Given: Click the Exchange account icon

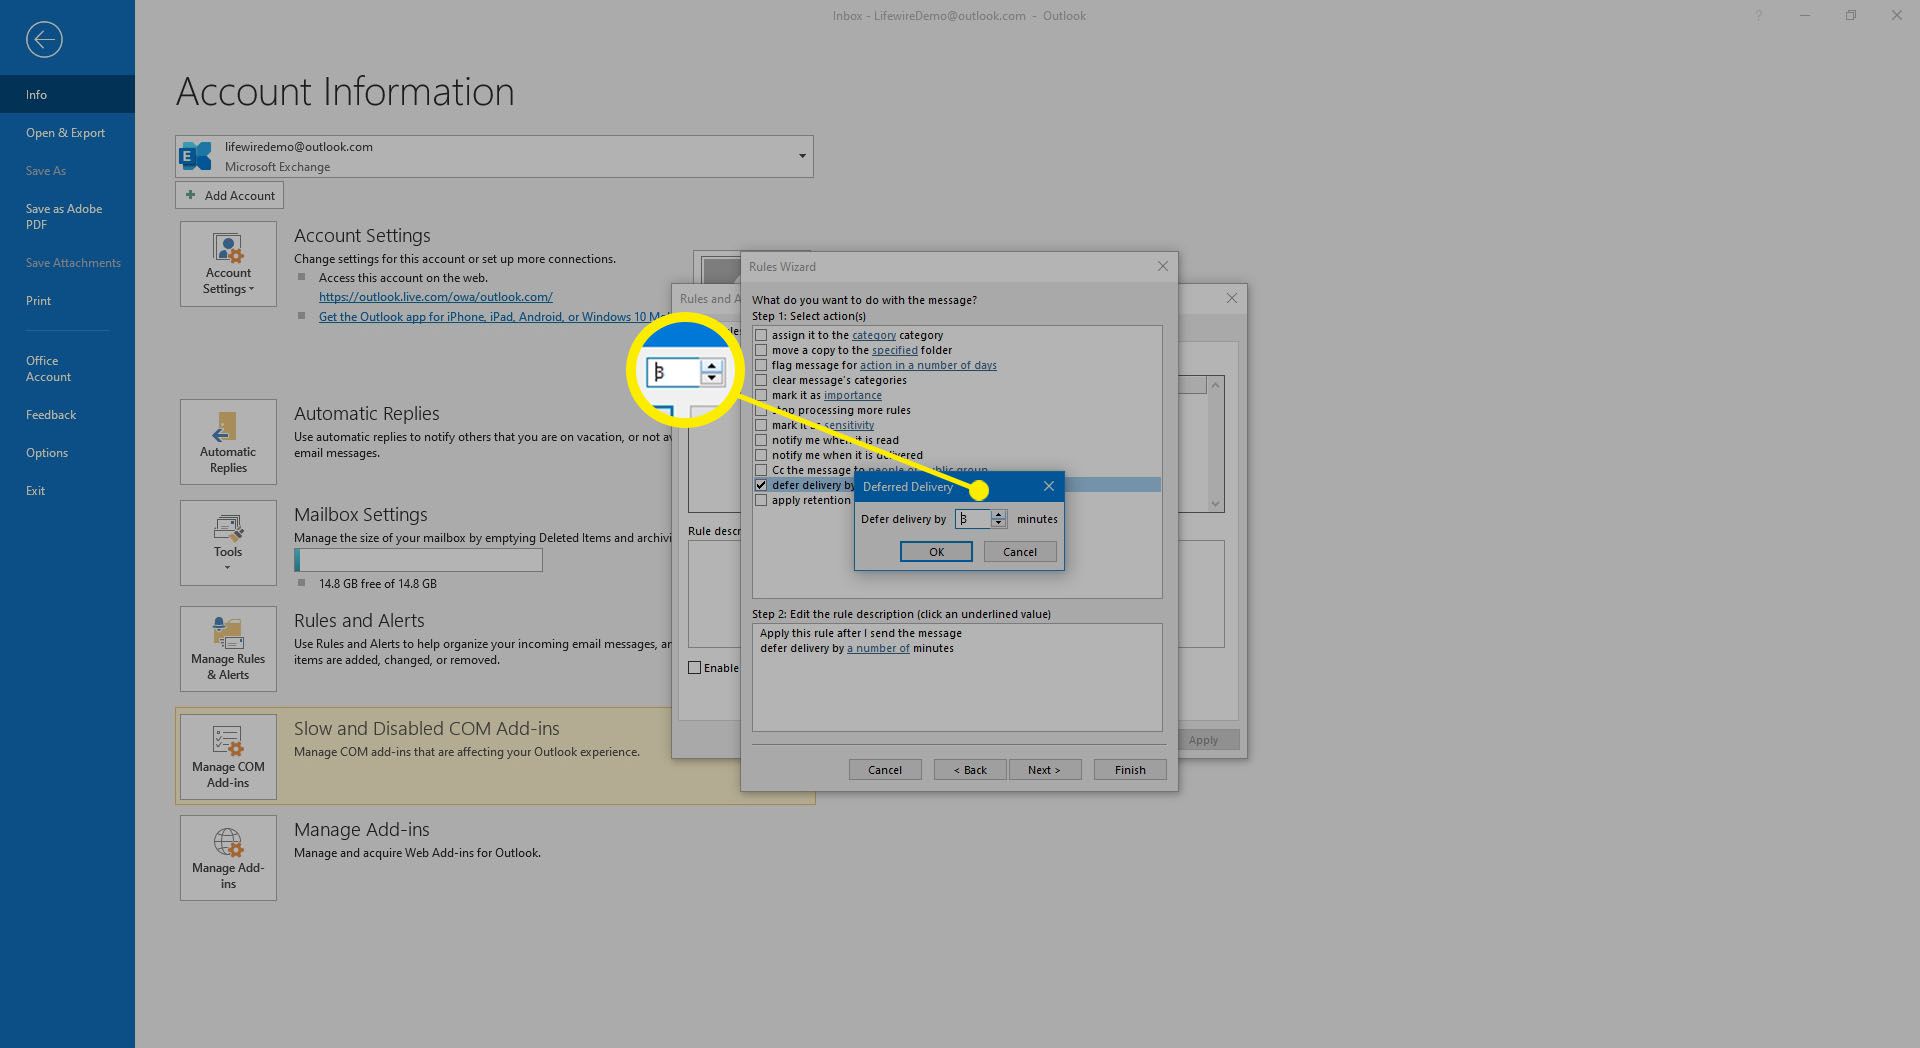Looking at the screenshot, I should (x=196, y=156).
